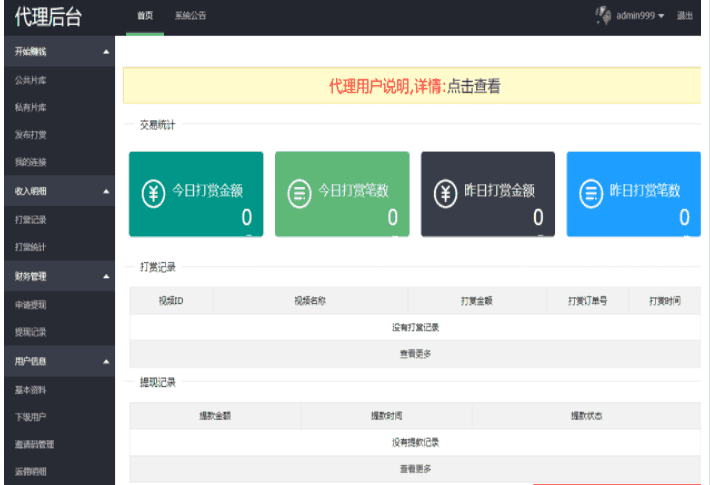Click 查看更多 under 打赏记录 table
This screenshot has height=485, width=710.
pos(415,354)
